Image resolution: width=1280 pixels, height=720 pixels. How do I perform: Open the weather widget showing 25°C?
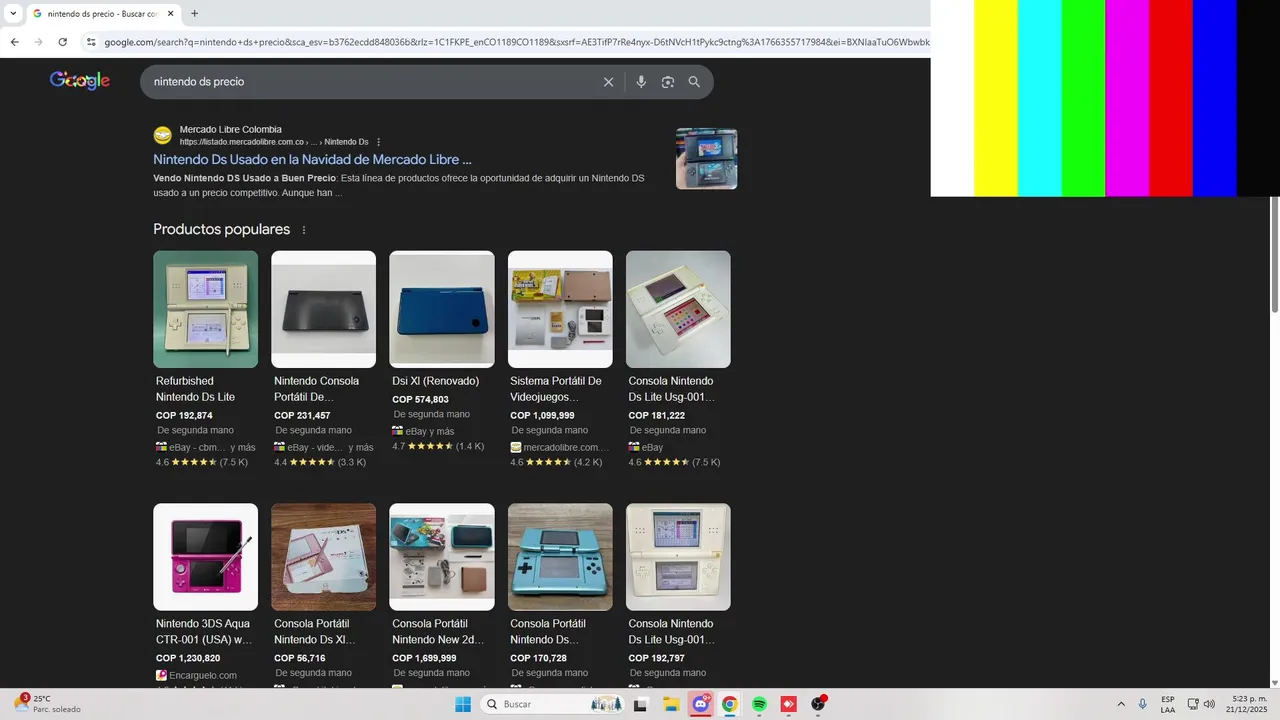pyautogui.click(x=48, y=704)
